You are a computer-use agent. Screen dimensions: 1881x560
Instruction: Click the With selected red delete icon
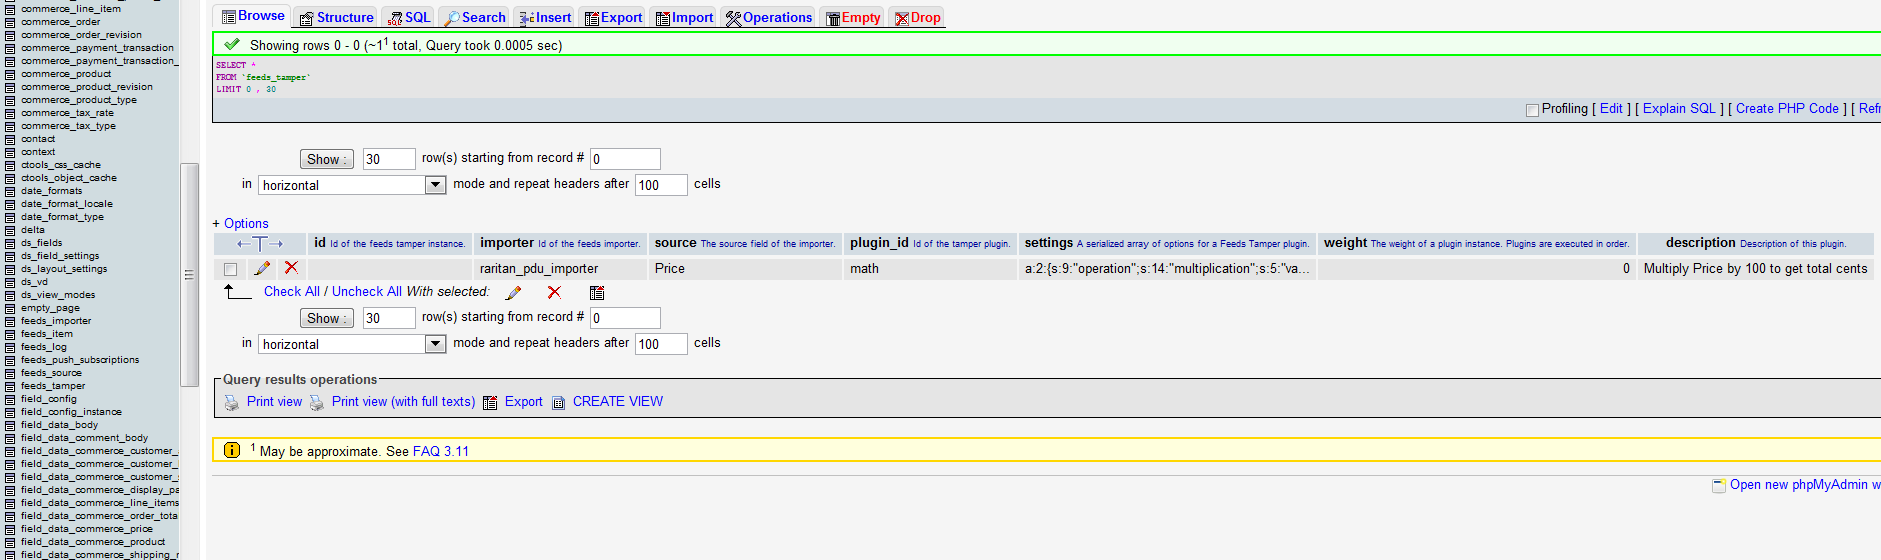point(554,292)
